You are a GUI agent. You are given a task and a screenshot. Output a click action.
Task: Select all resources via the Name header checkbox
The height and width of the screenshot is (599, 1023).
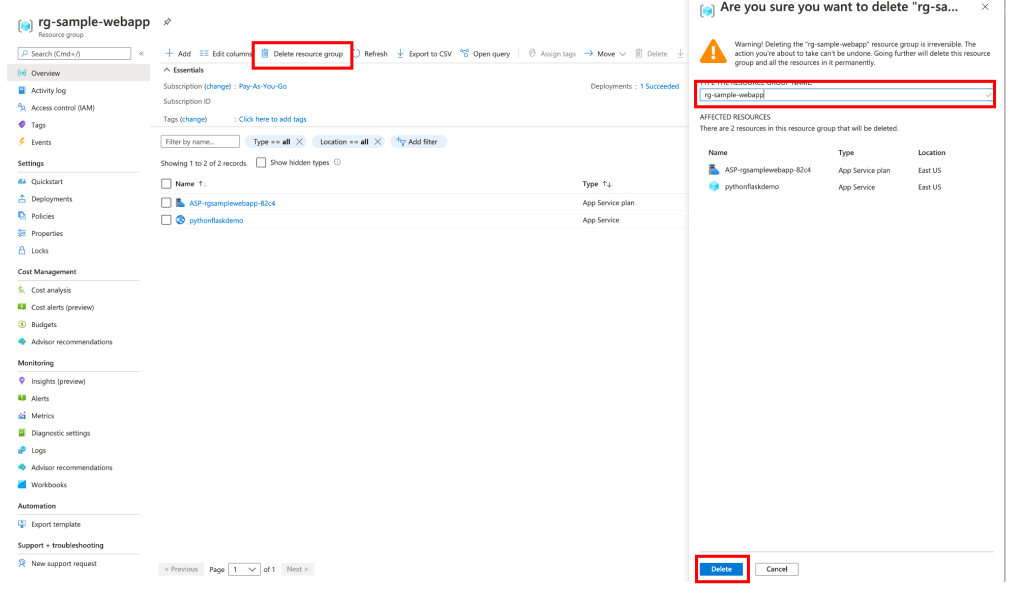point(166,183)
